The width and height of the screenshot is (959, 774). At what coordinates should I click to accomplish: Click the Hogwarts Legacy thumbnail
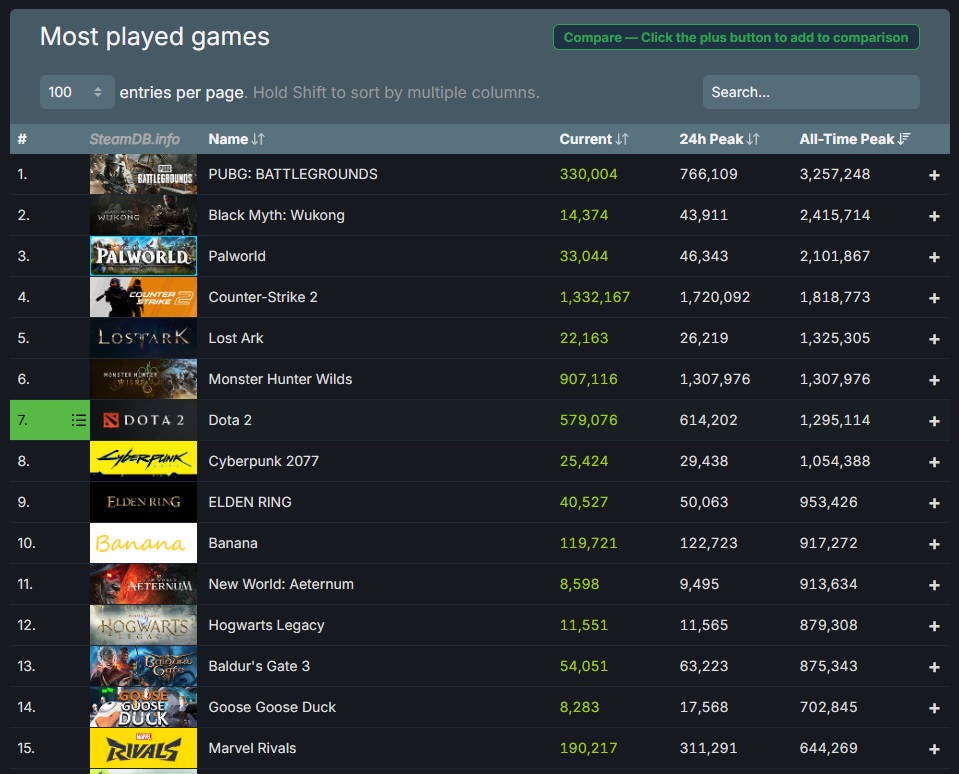tap(143, 625)
